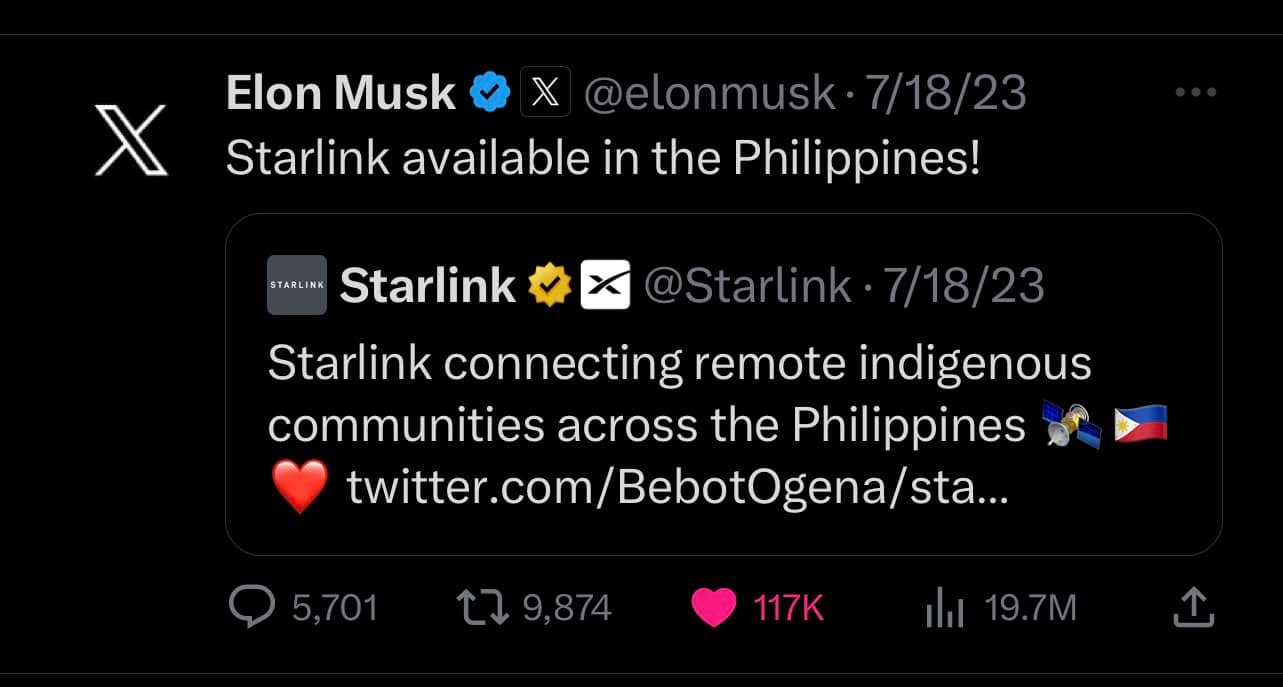Unlike the tweet using the pink heart
This screenshot has height=687, width=1283.
(714, 608)
